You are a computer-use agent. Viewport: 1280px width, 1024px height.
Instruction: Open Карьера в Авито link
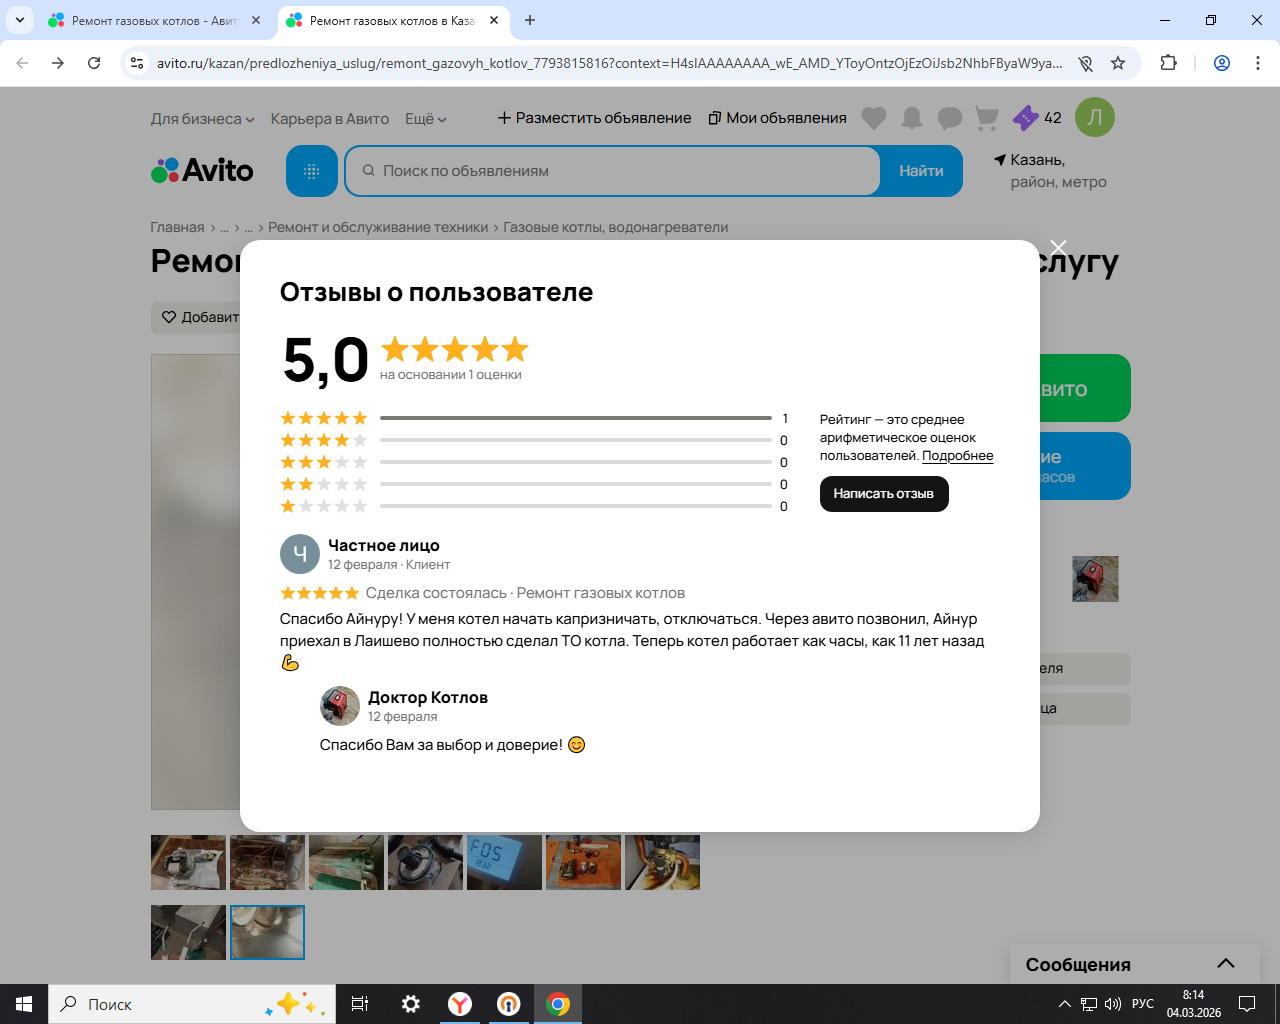[330, 119]
